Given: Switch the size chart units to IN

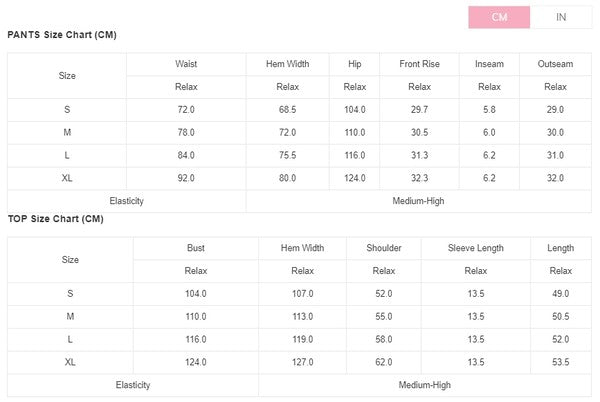Looking at the screenshot, I should click(561, 17).
